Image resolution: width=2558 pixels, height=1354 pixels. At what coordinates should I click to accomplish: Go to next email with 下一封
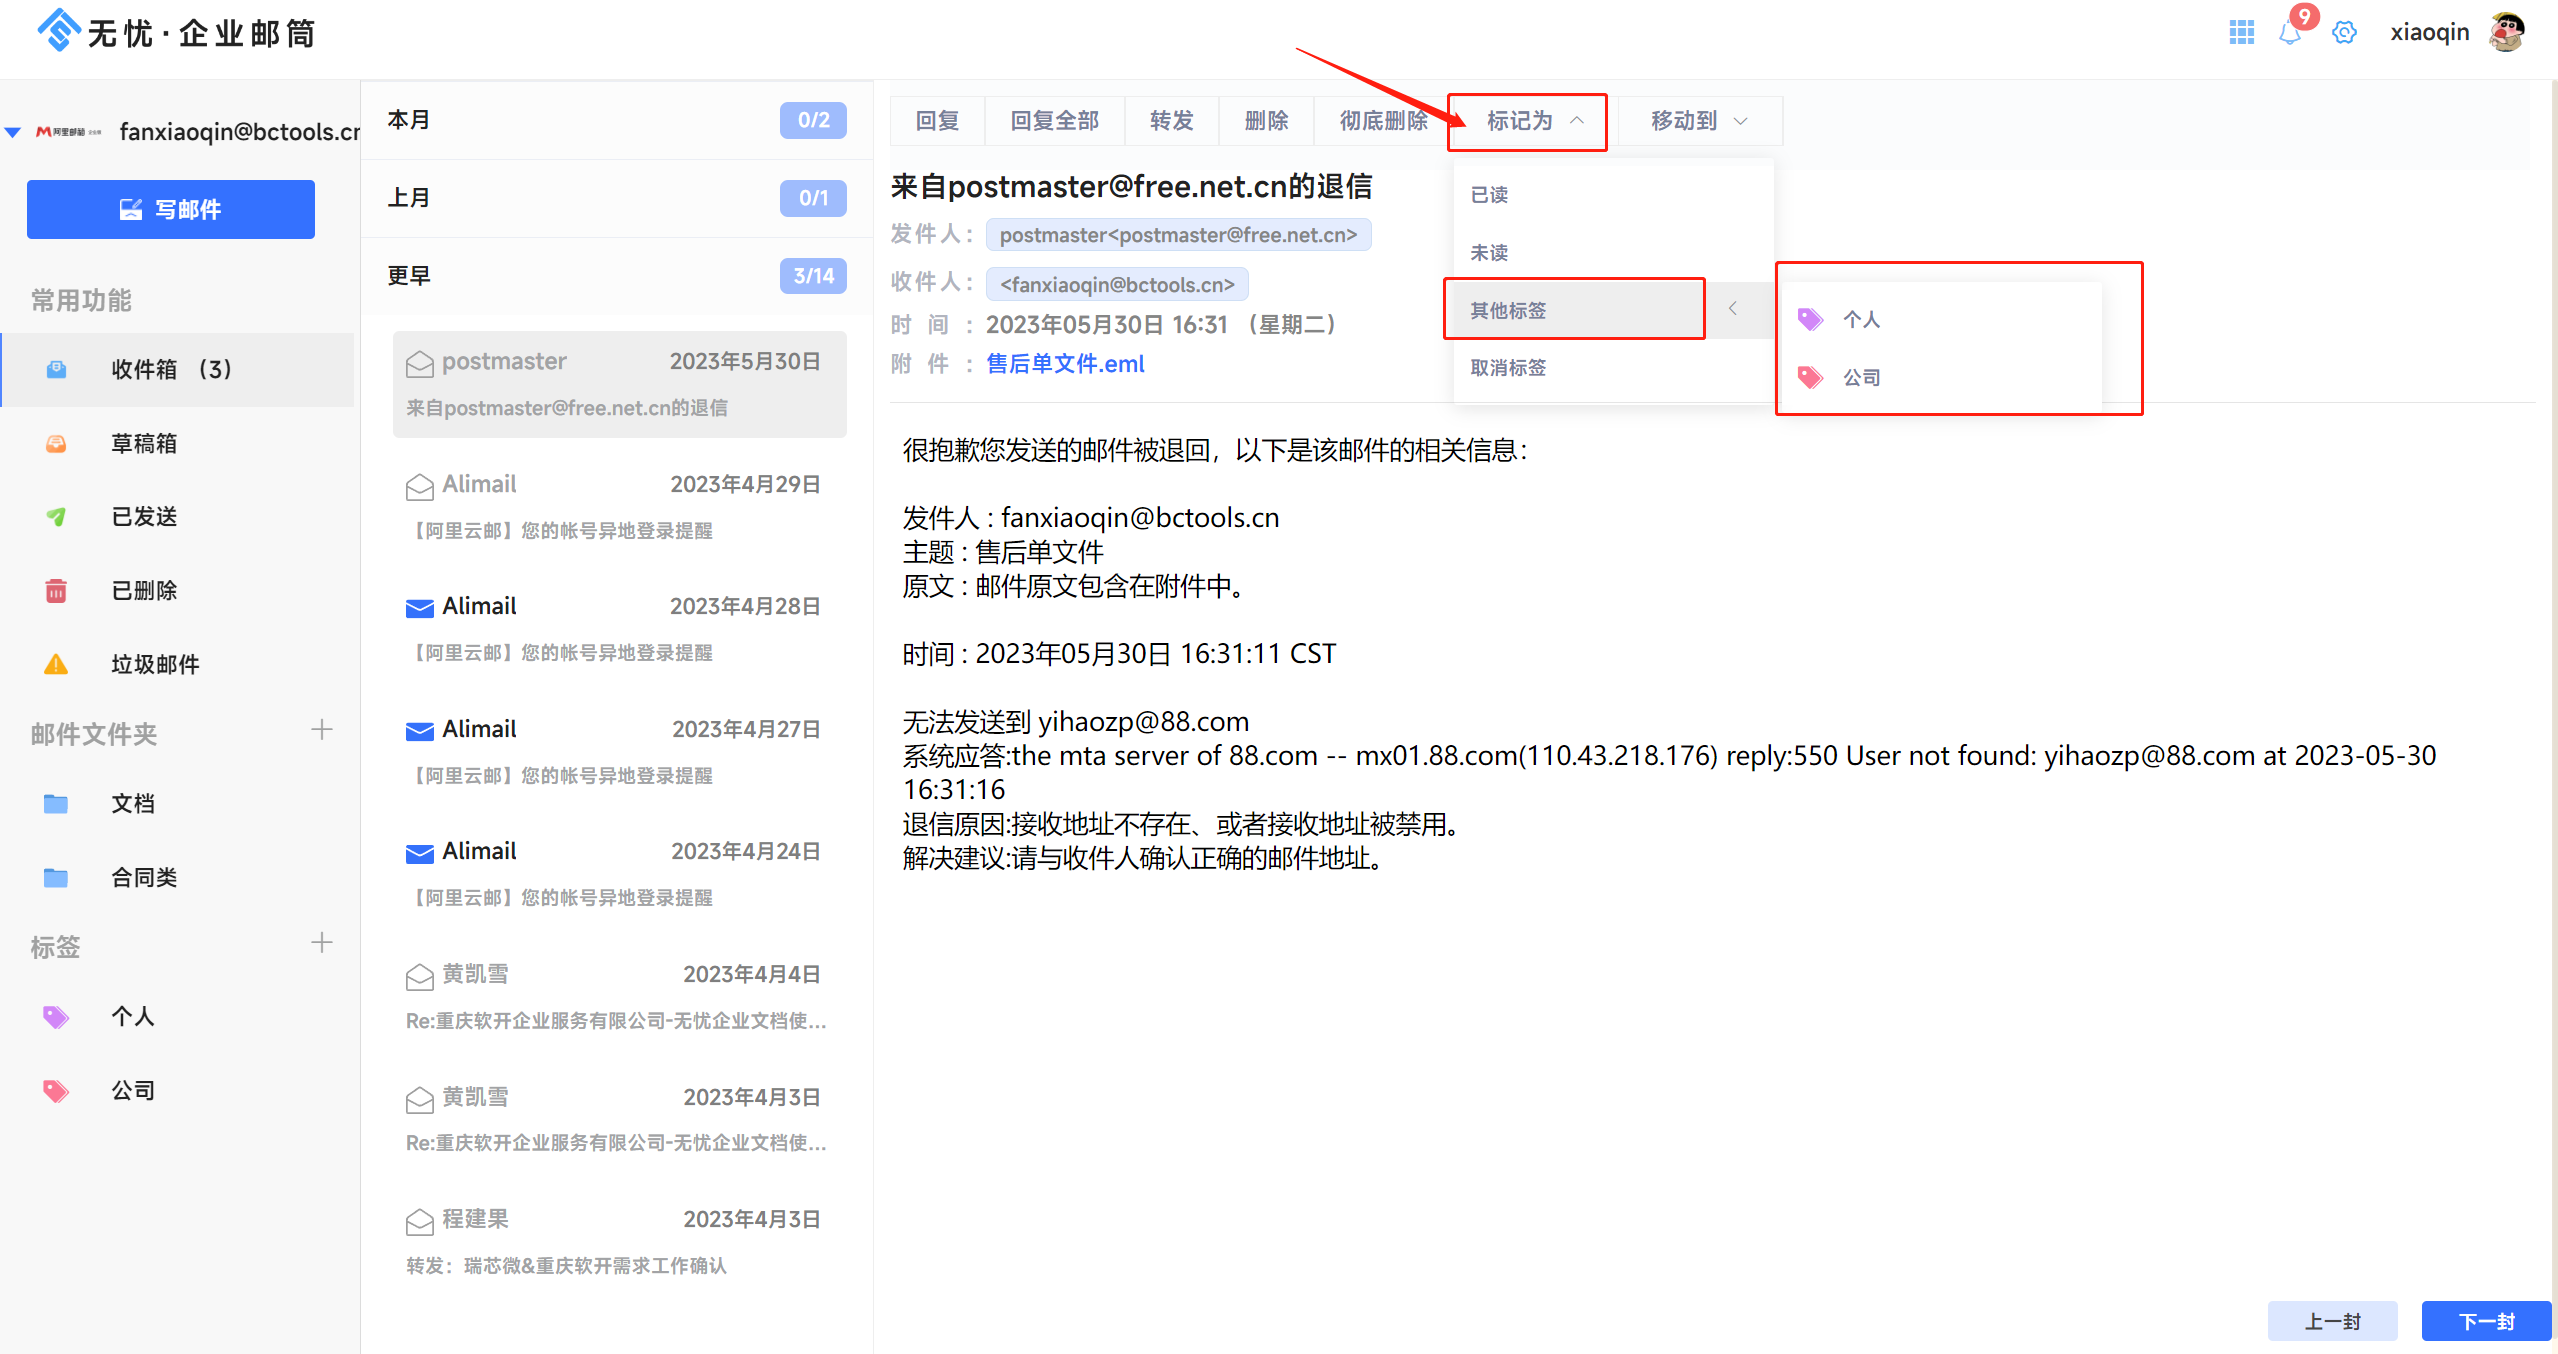coord(2485,1321)
